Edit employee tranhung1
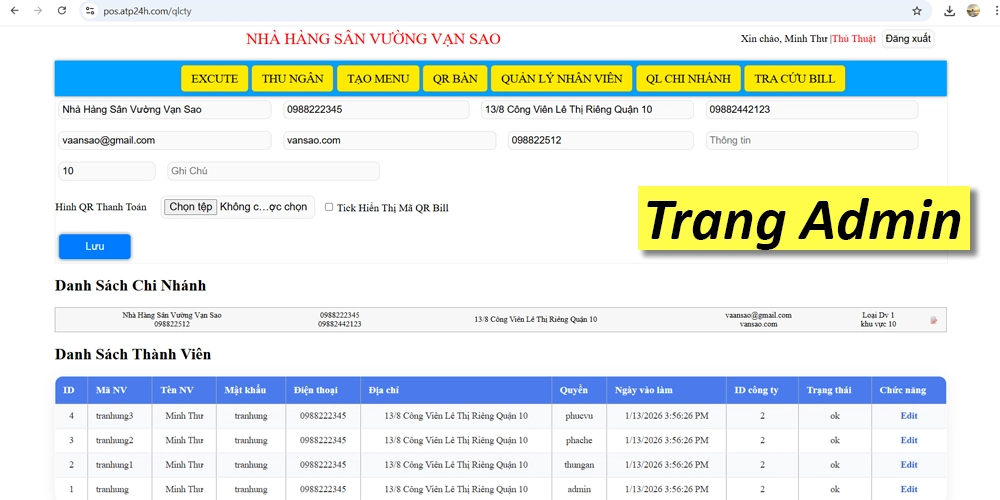 [x=909, y=464]
